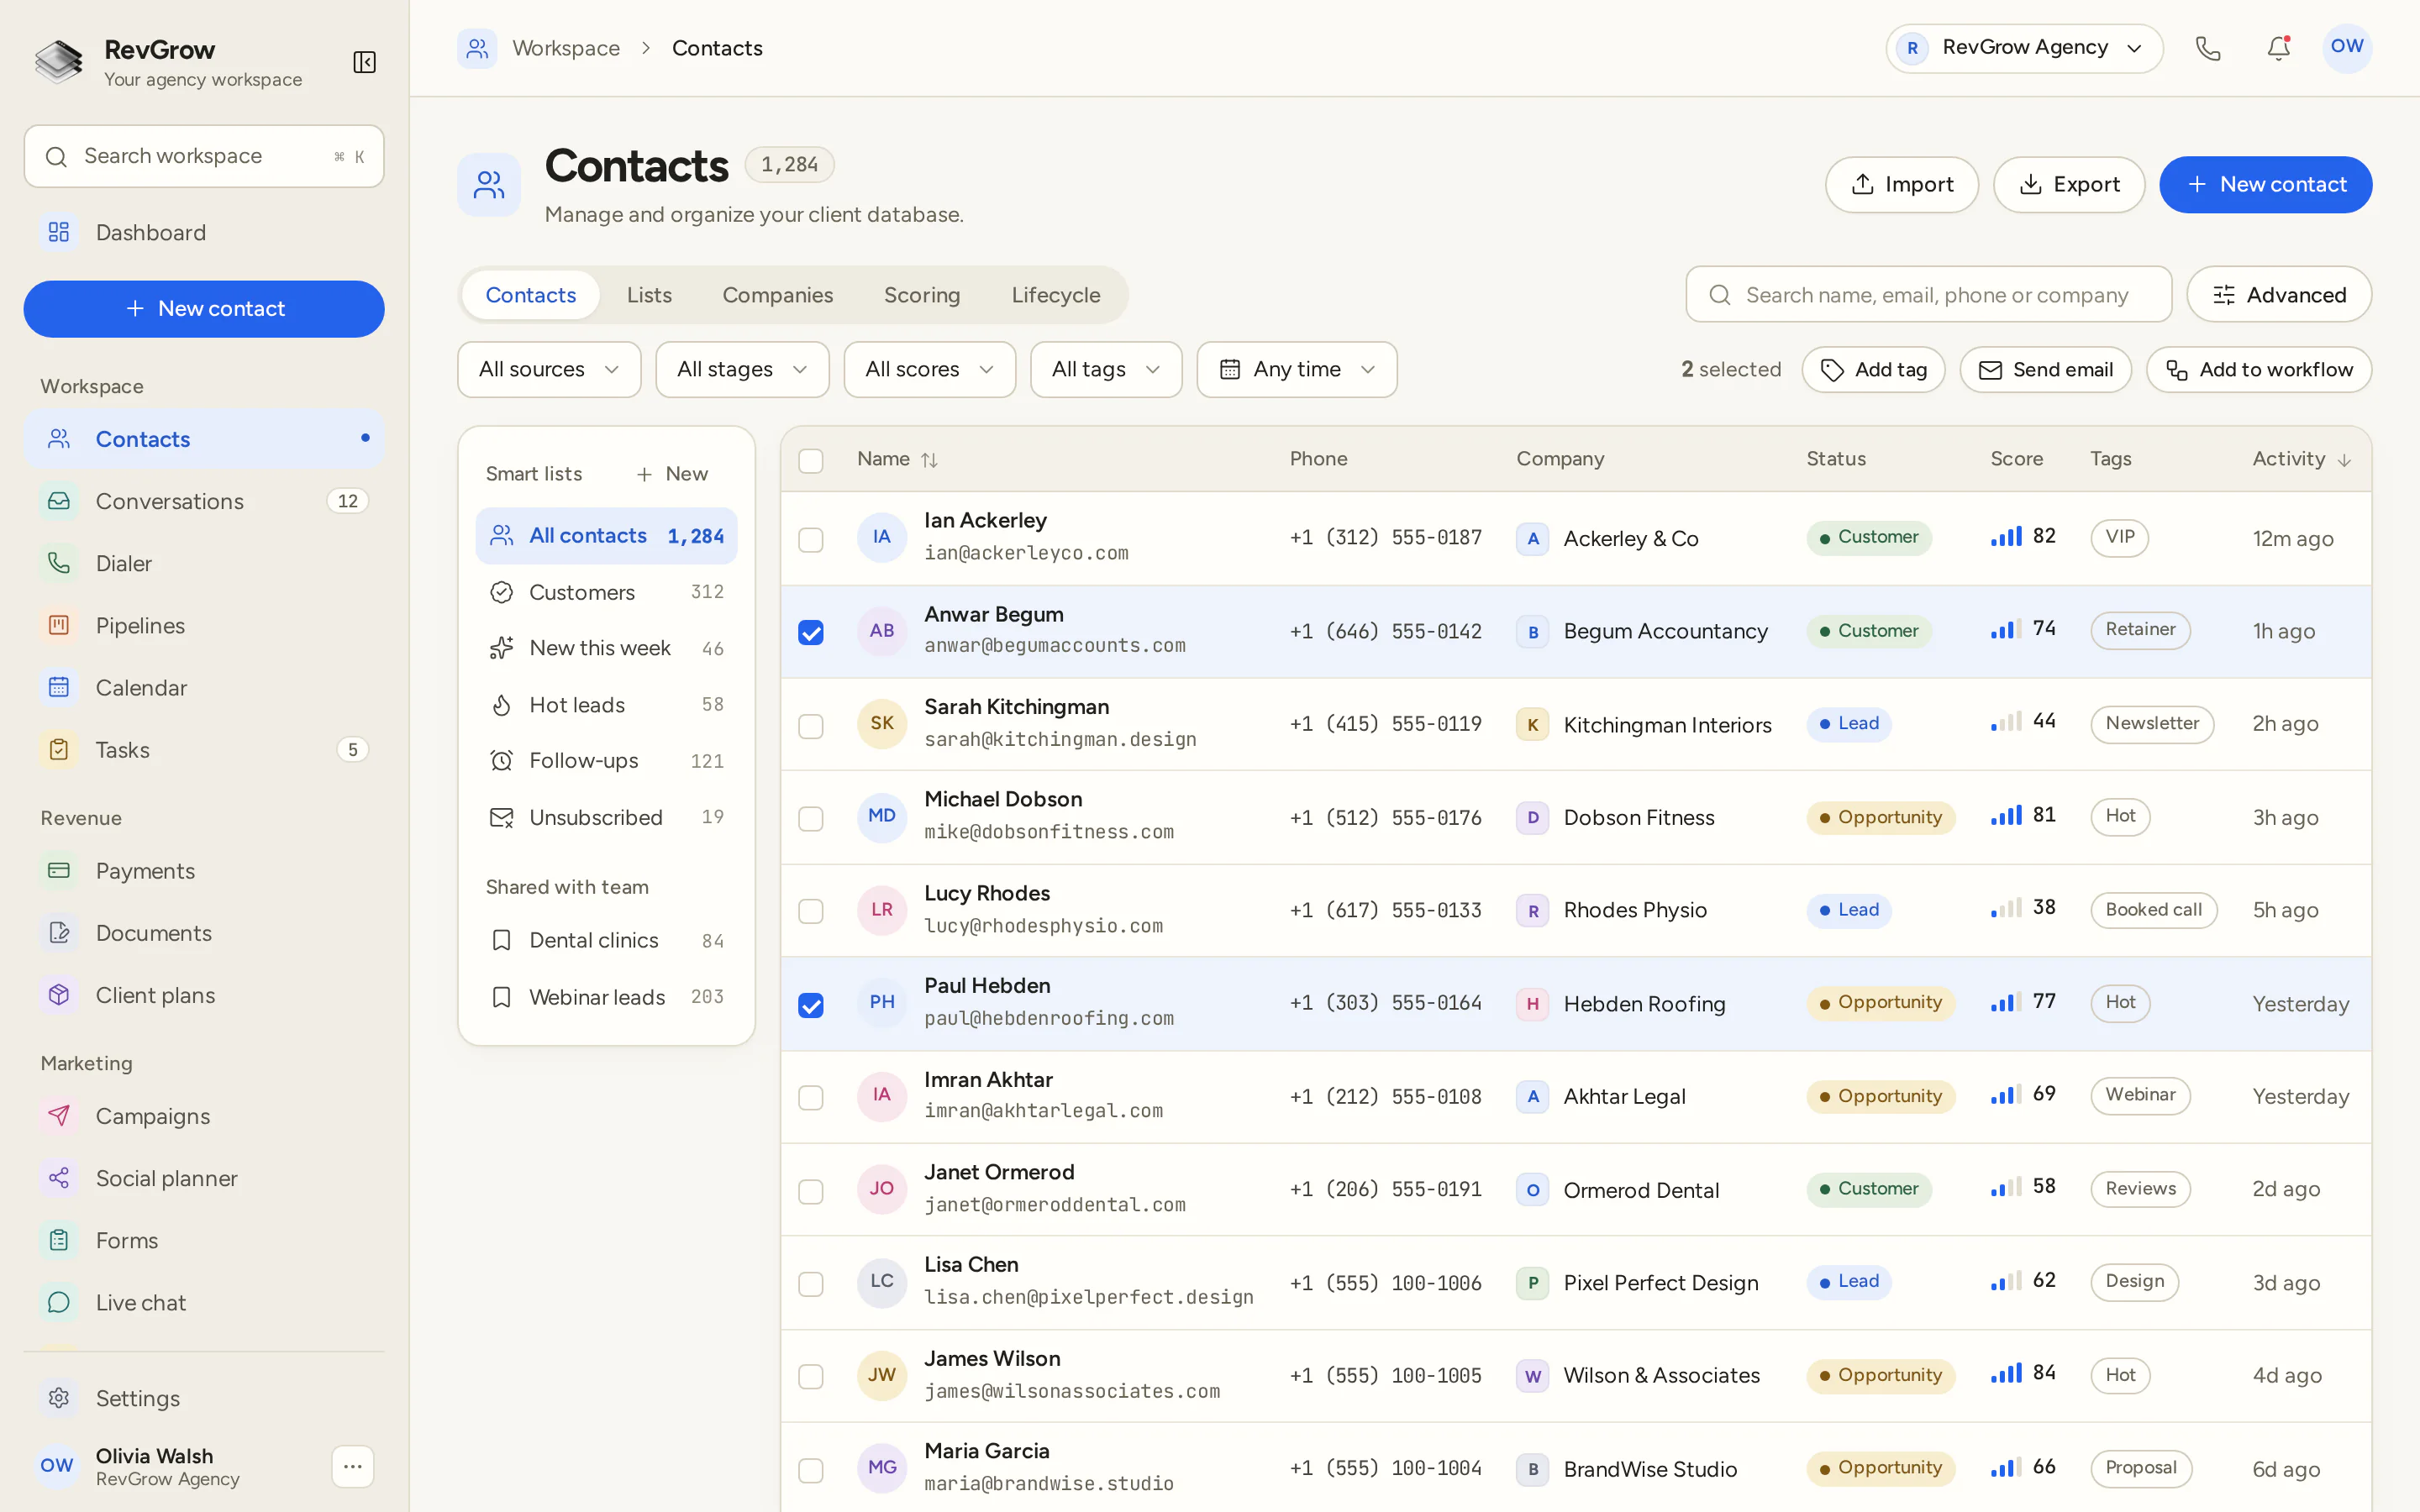Switch to the Lists tab

coord(649,295)
